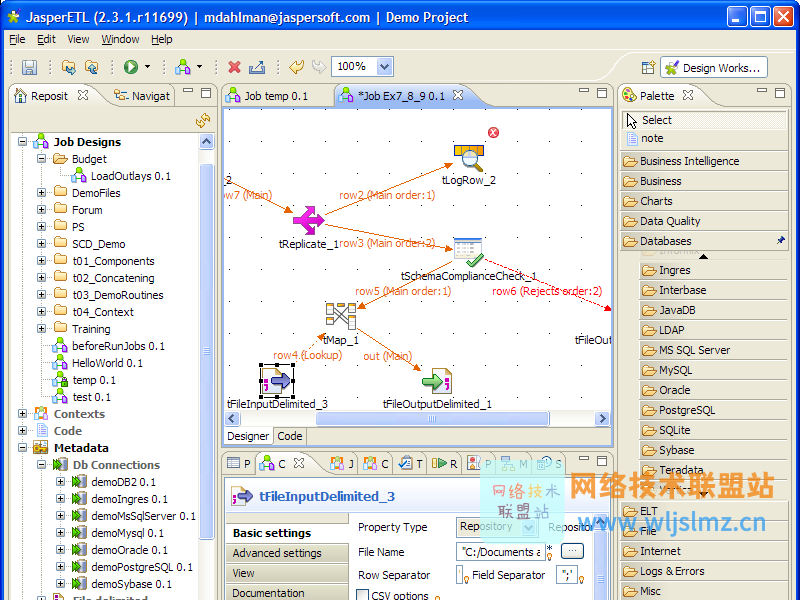Expand the demoMysql 0.1 connection
Screen dimensions: 800x600
click(60, 533)
